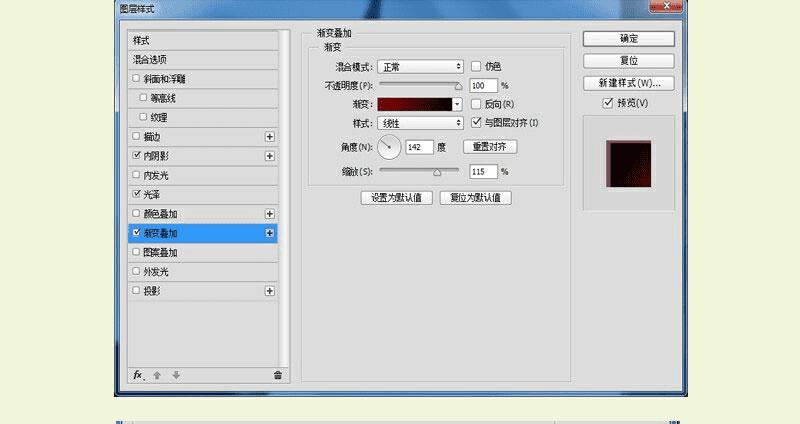Screen dimensions: 800x424
Task: Select 混合选项 in the left list
Action: click(x=203, y=60)
